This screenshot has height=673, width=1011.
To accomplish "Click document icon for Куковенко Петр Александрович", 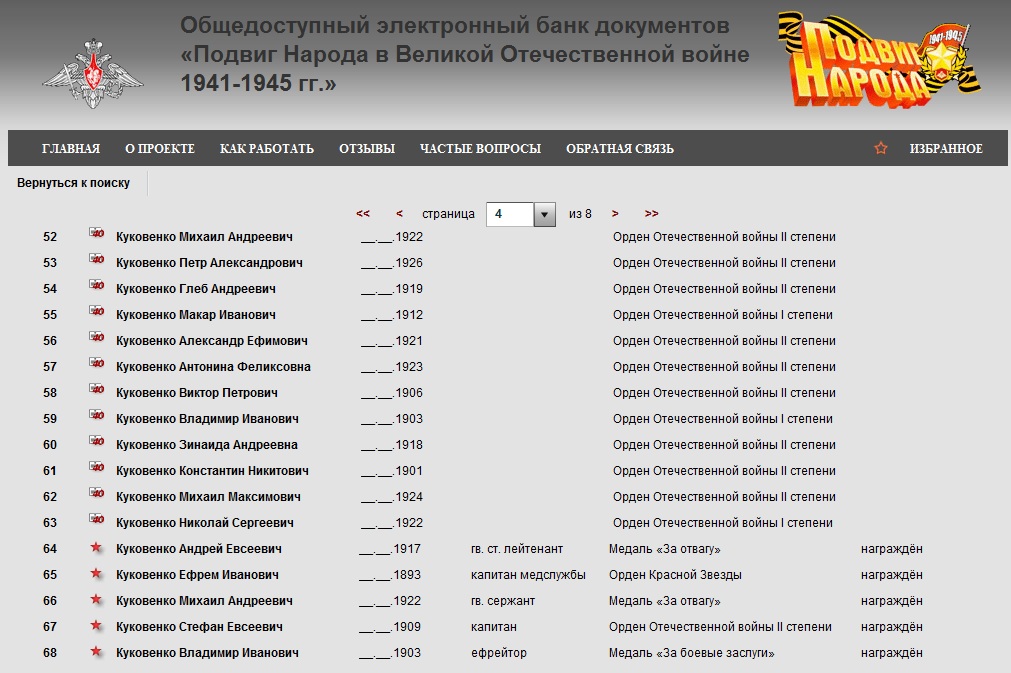I will (x=96, y=262).
